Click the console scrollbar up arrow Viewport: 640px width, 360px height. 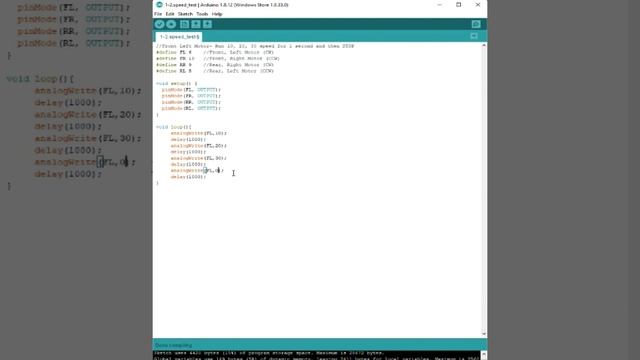point(484,353)
